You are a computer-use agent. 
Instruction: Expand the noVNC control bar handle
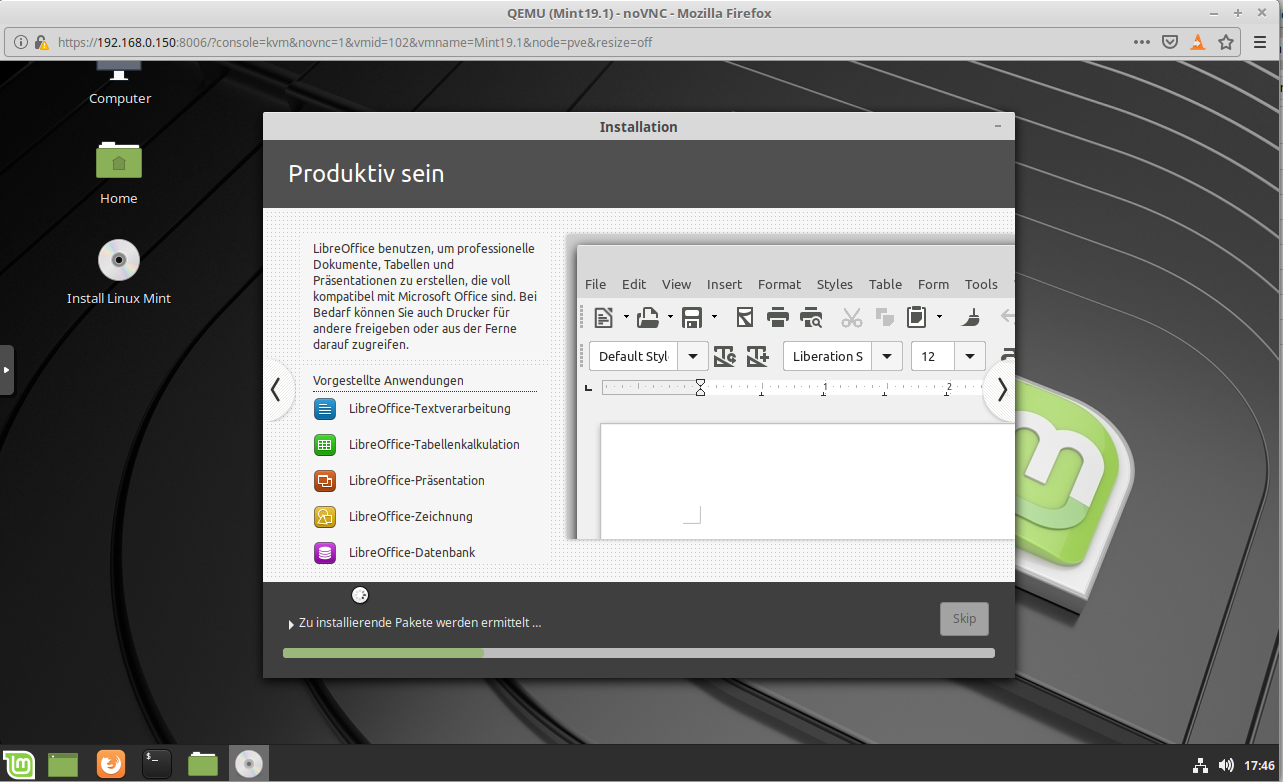tap(6, 370)
